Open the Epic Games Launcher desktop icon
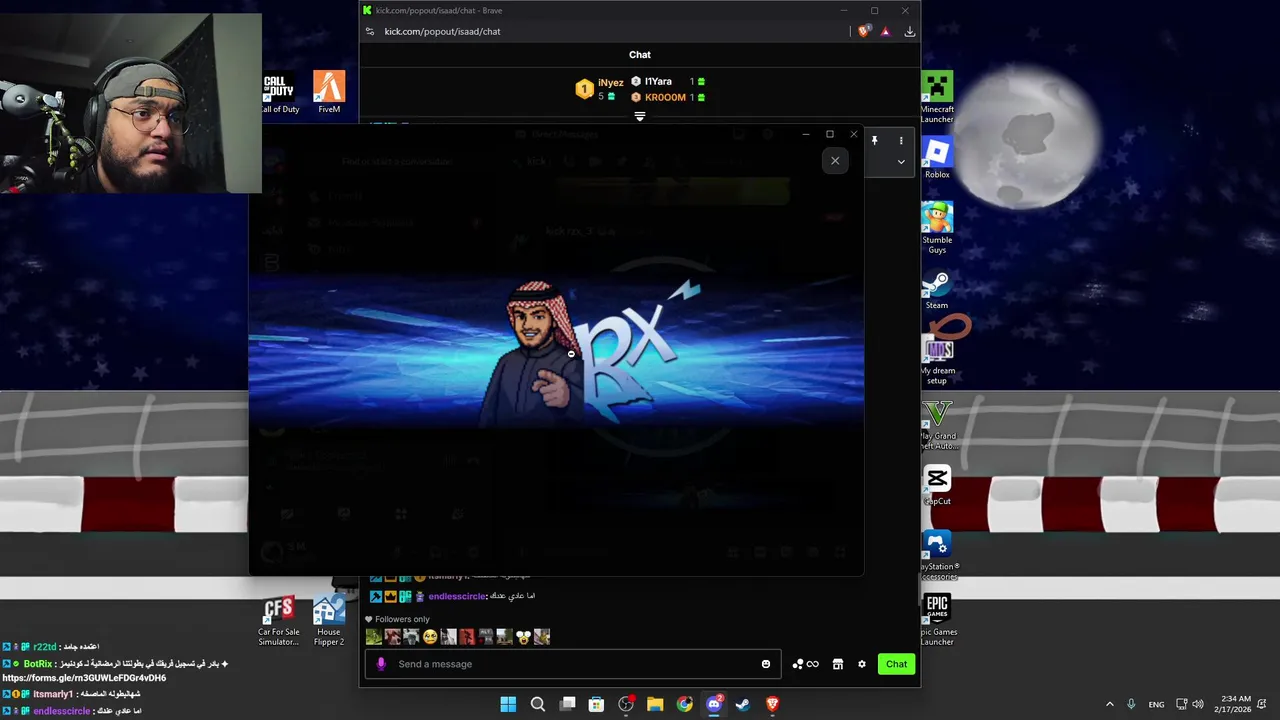1280x720 pixels. click(937, 620)
